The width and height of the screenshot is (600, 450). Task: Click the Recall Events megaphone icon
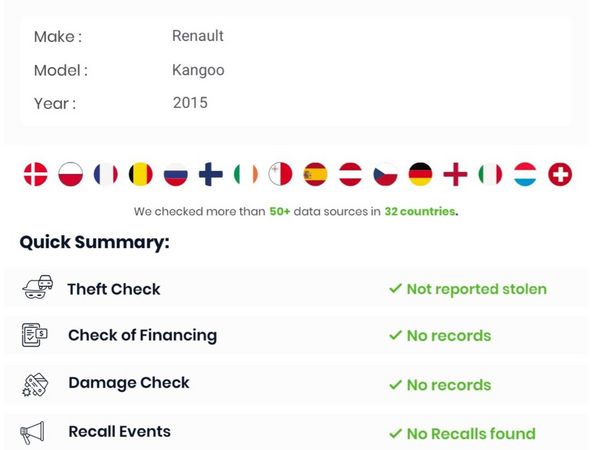(33, 432)
